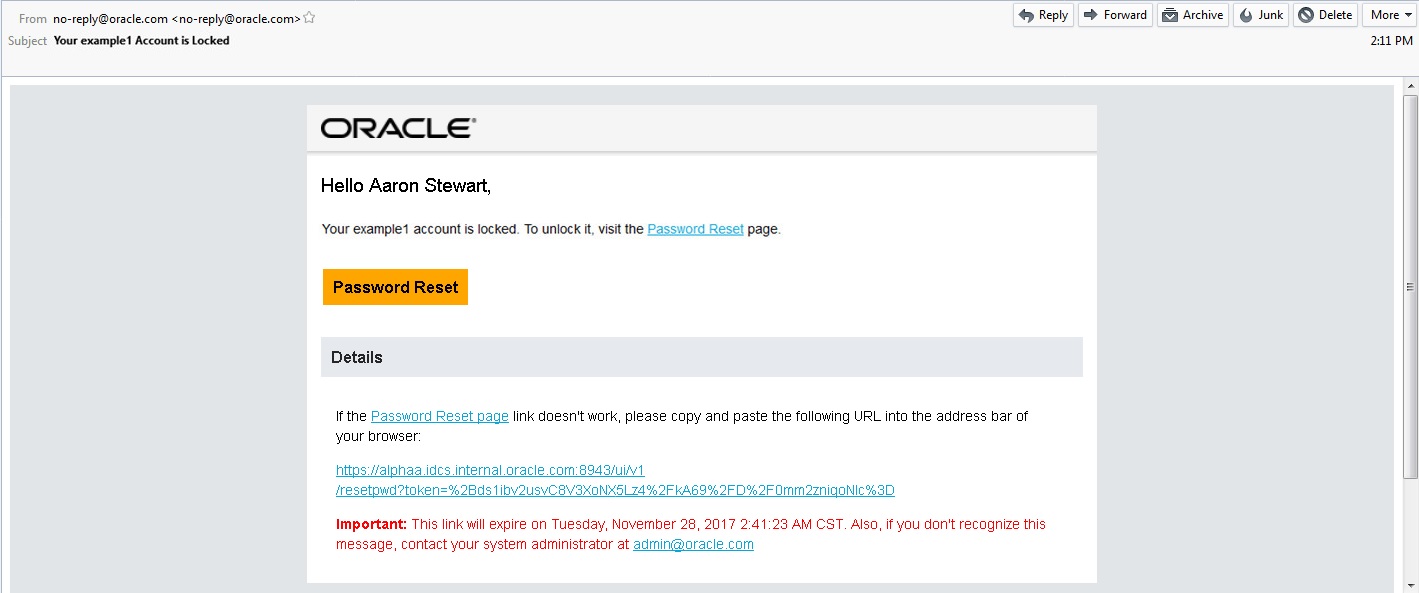Email the administrator at admin@oracle.com
This screenshot has width=1419, height=593.
click(693, 545)
